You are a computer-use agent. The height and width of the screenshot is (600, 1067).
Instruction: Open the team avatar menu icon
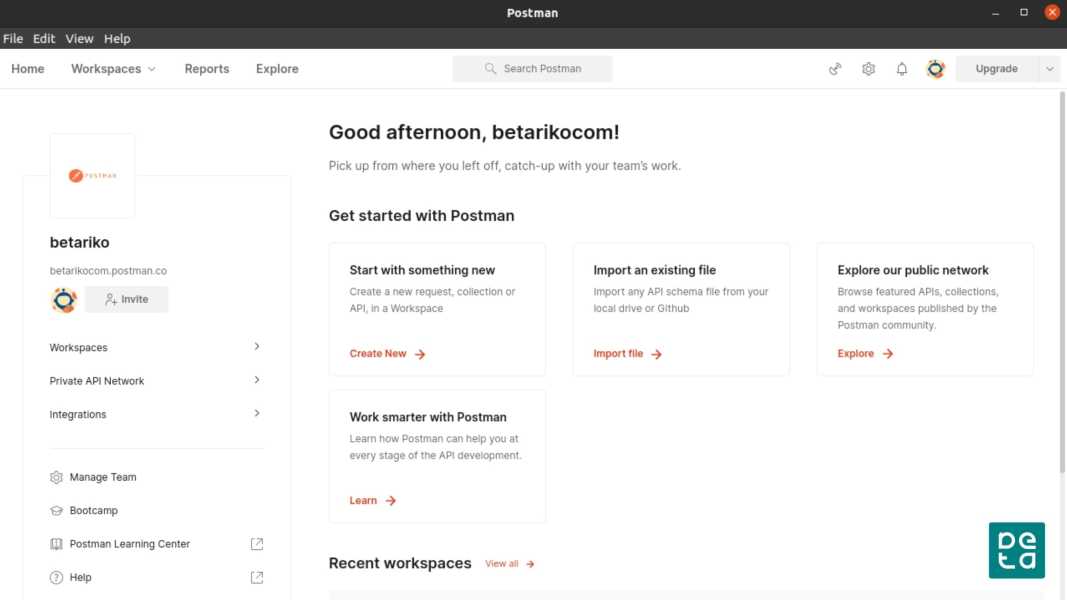click(x=935, y=68)
